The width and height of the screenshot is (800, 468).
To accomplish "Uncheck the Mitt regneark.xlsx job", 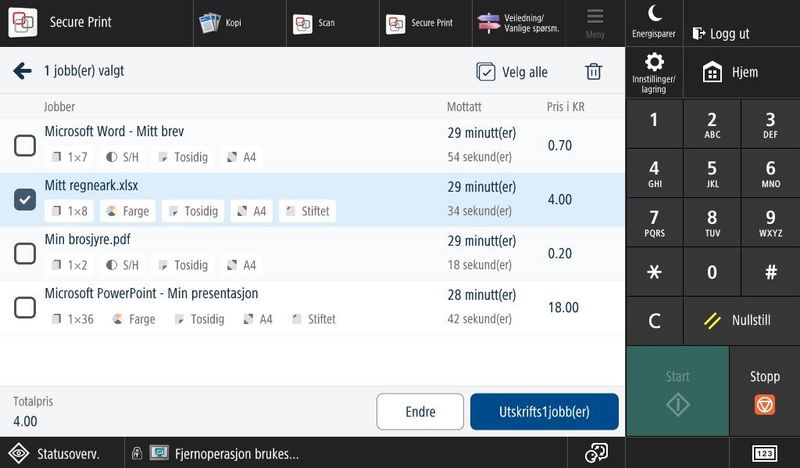I will click(25, 200).
